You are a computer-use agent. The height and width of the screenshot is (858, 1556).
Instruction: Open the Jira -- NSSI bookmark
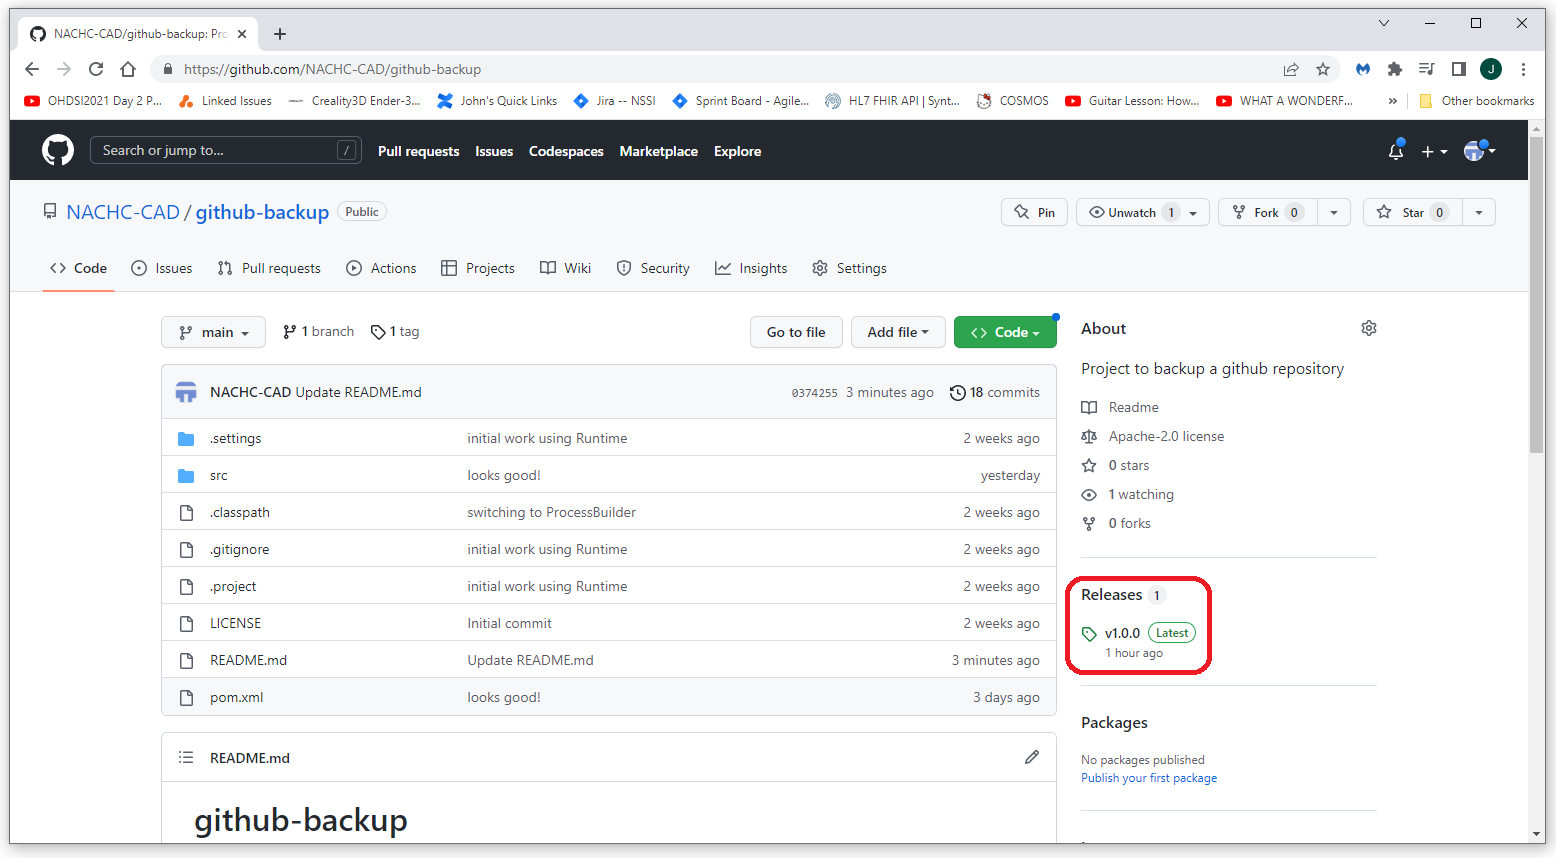614,101
